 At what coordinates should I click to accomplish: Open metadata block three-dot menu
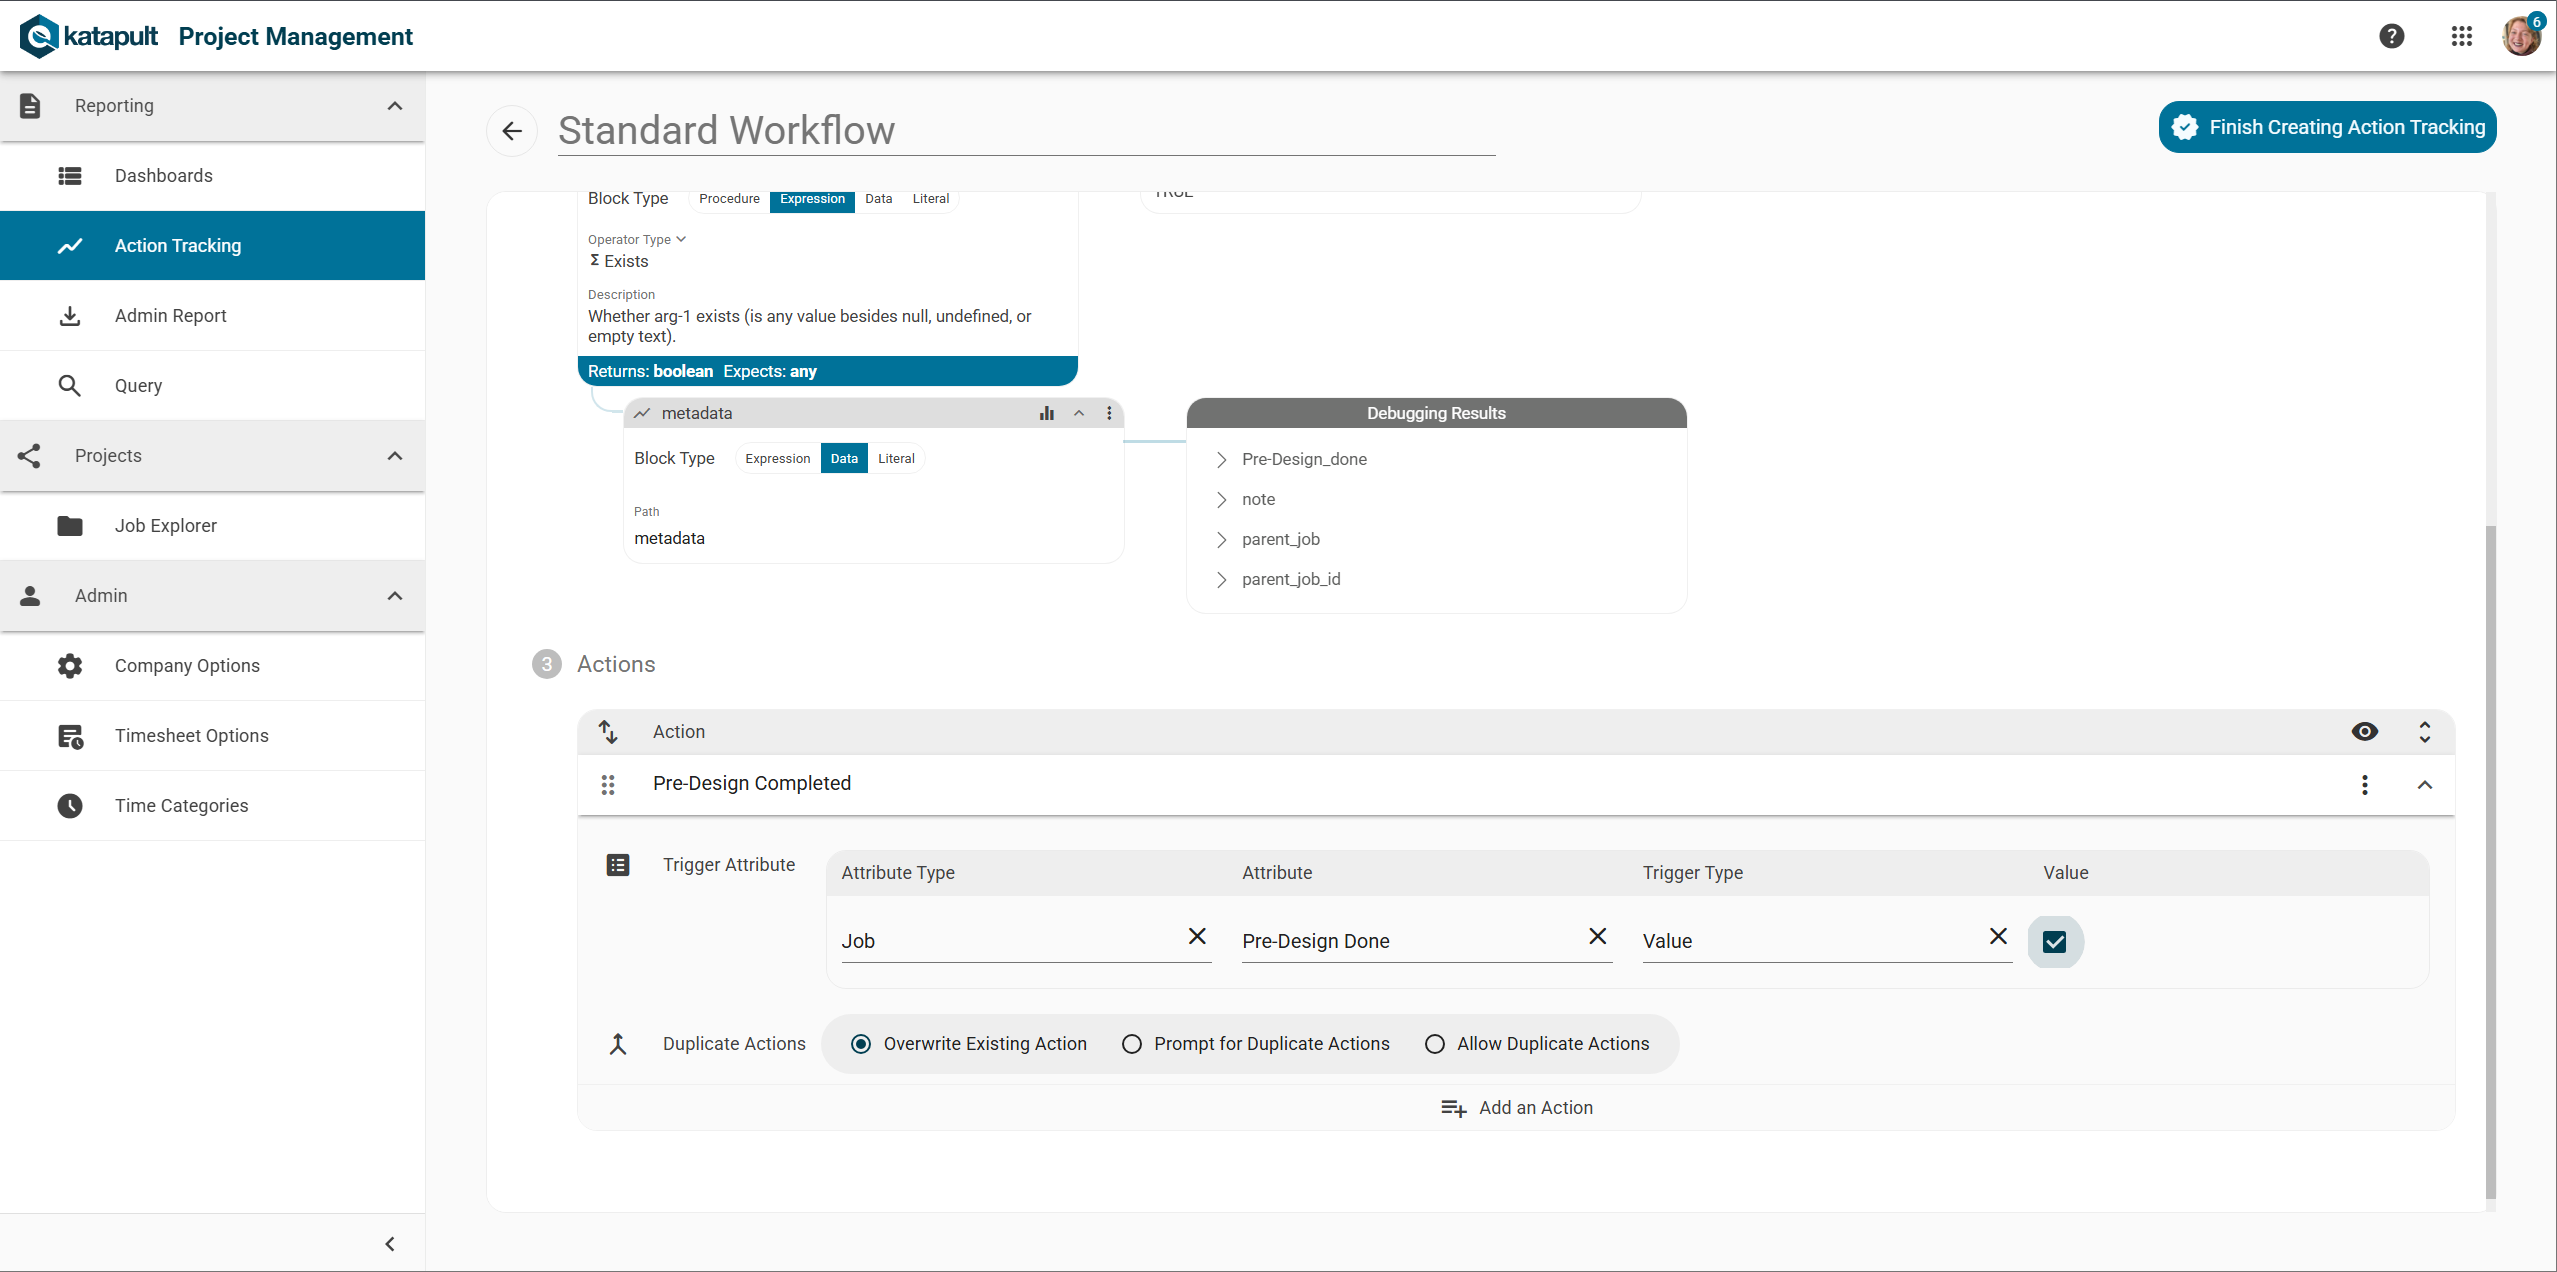coord(1109,413)
